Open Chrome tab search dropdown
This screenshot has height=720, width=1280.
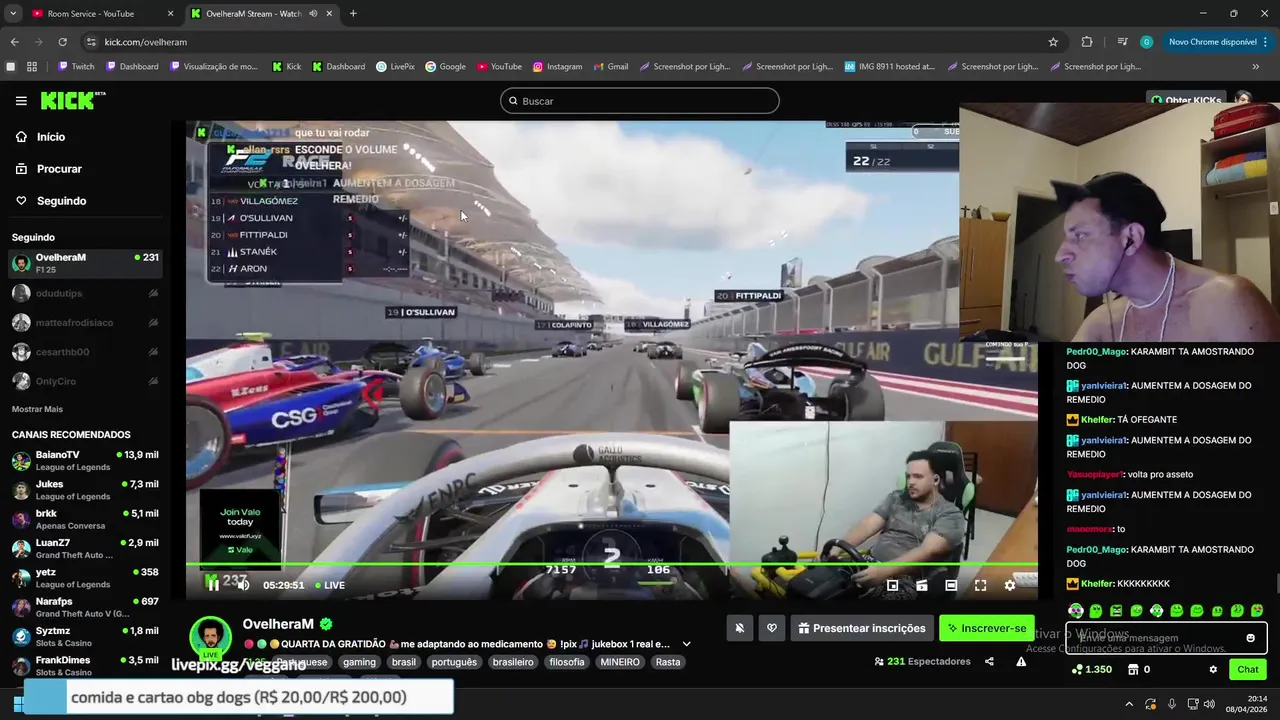pos(13,14)
